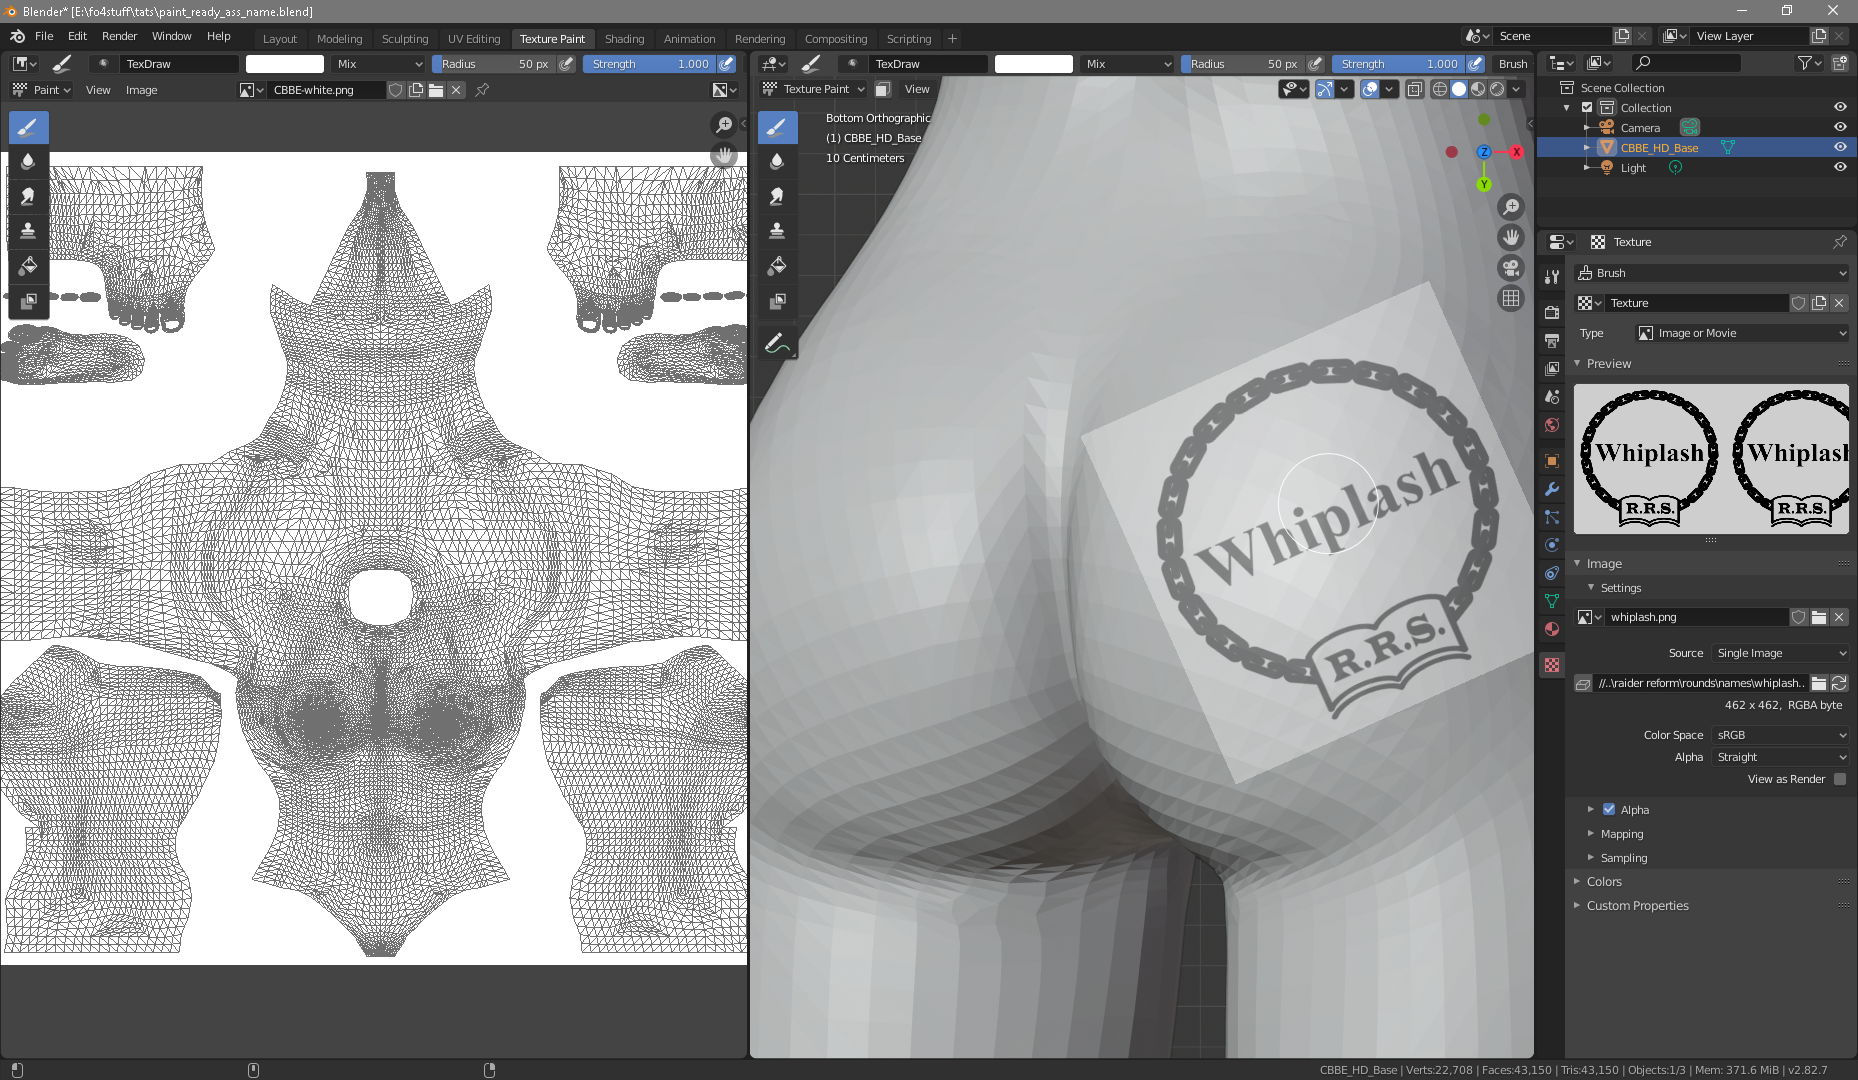1858x1080 pixels.
Task: Open Active Tool properties tab
Action: (x=1552, y=277)
